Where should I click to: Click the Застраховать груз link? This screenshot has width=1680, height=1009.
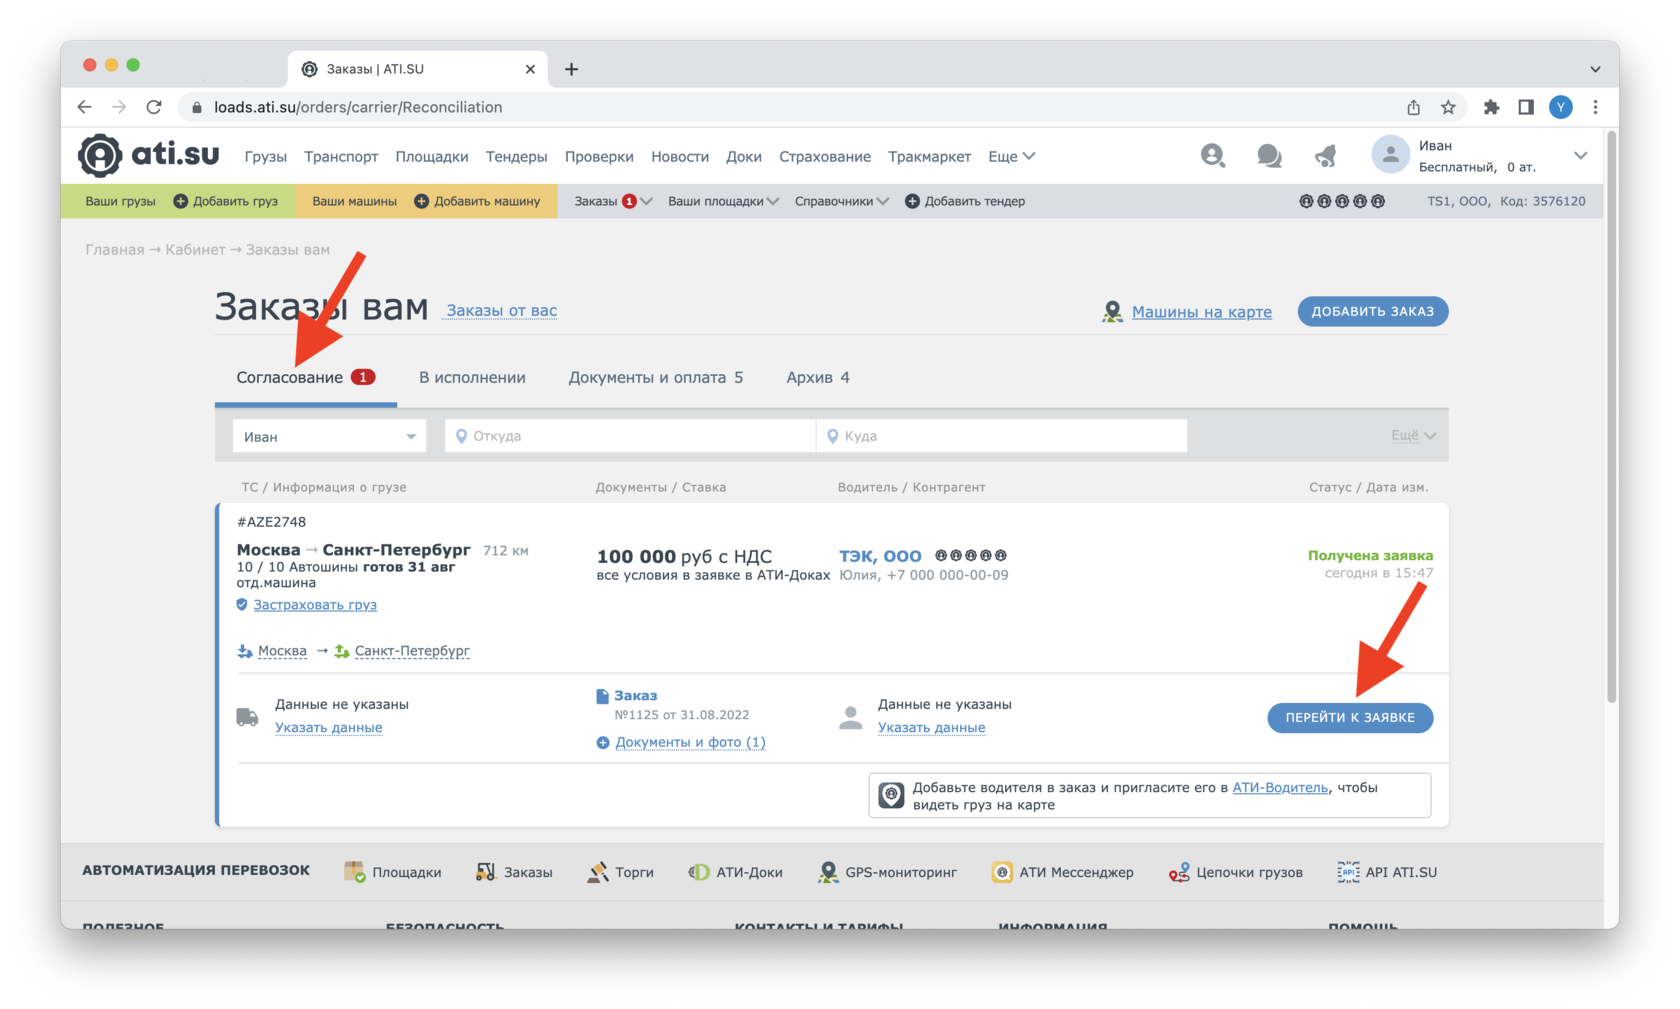click(x=315, y=605)
